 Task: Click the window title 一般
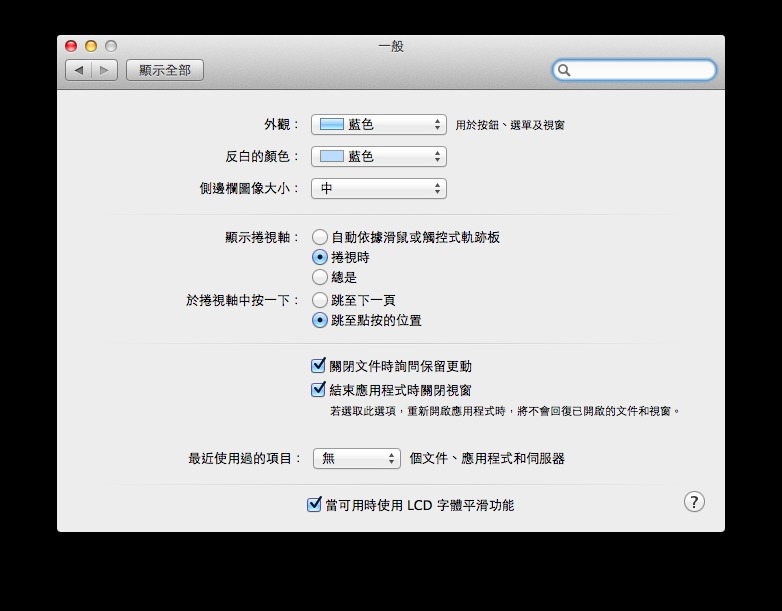(x=391, y=46)
